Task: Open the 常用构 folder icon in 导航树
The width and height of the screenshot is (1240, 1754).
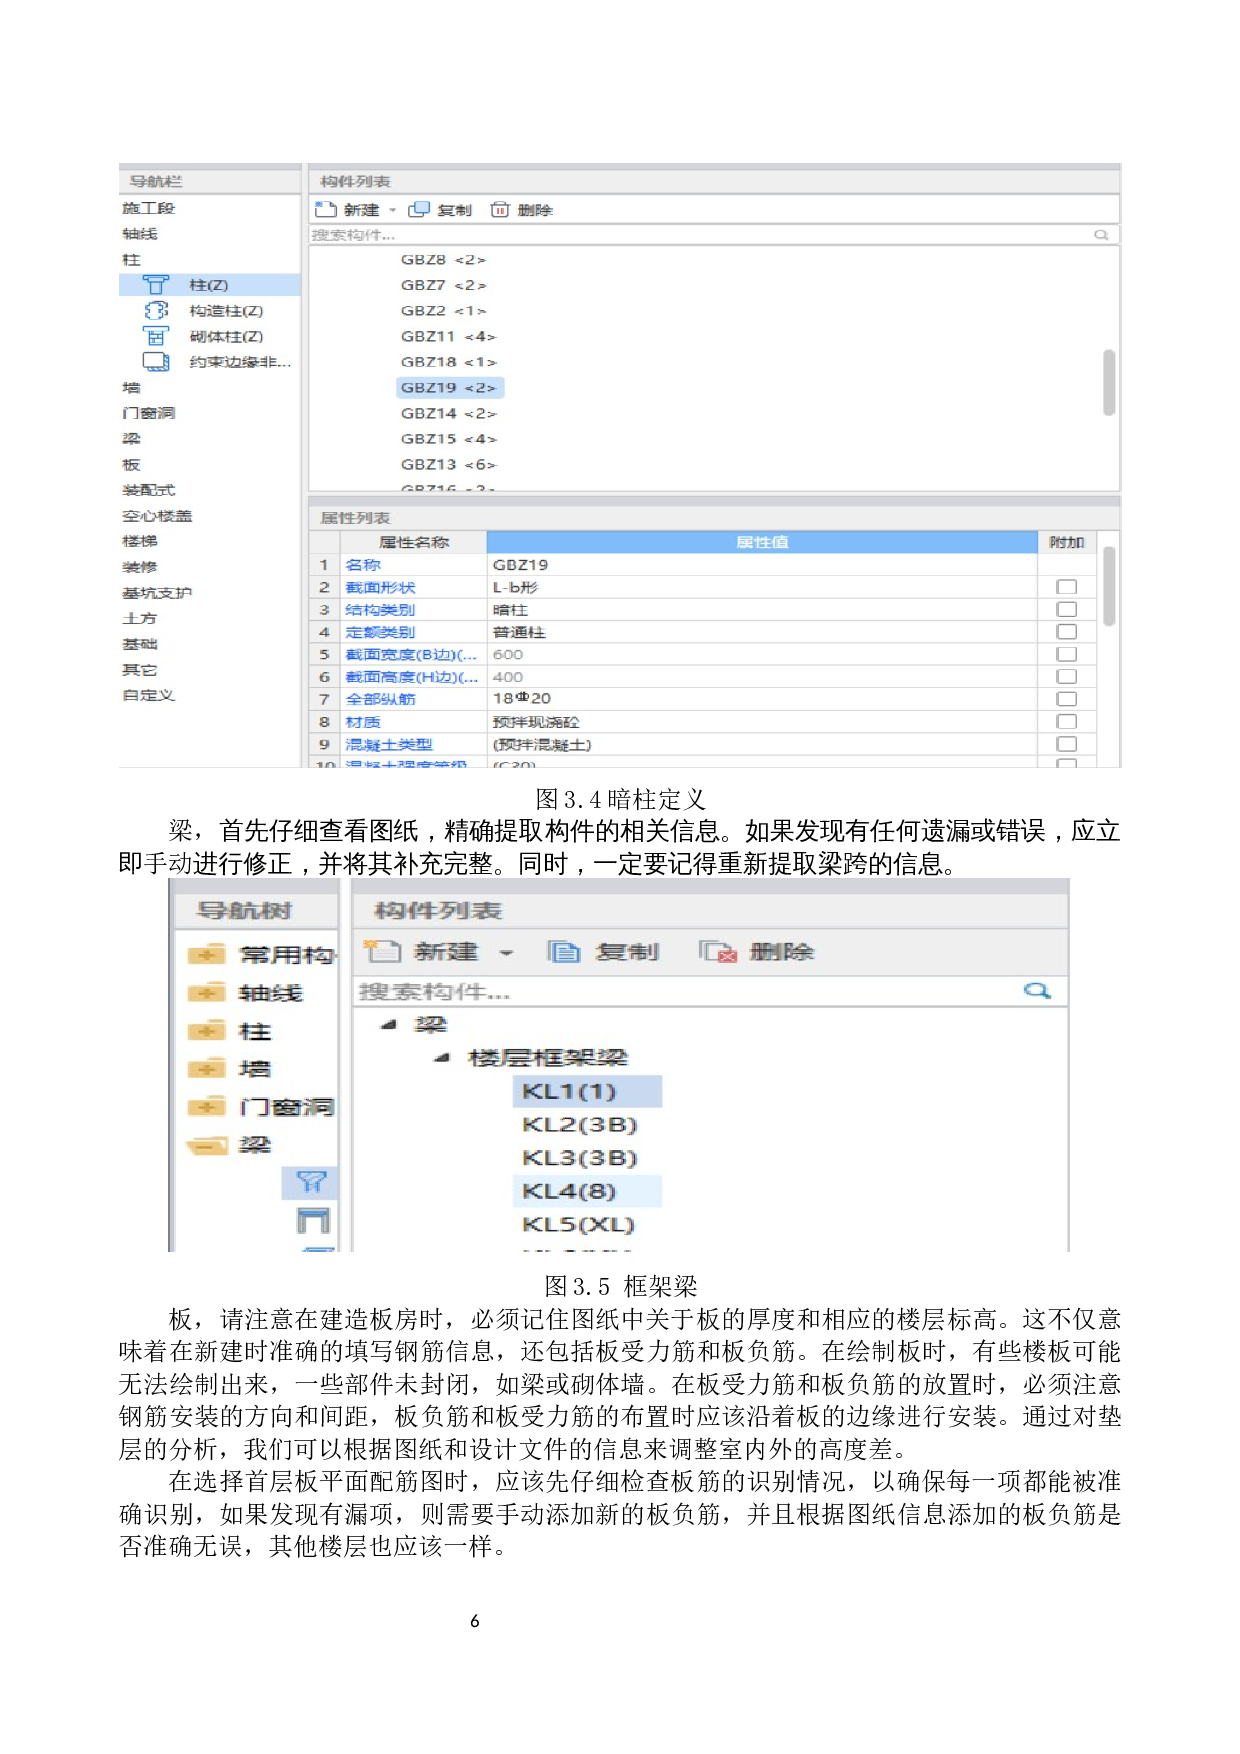Action: tap(207, 955)
